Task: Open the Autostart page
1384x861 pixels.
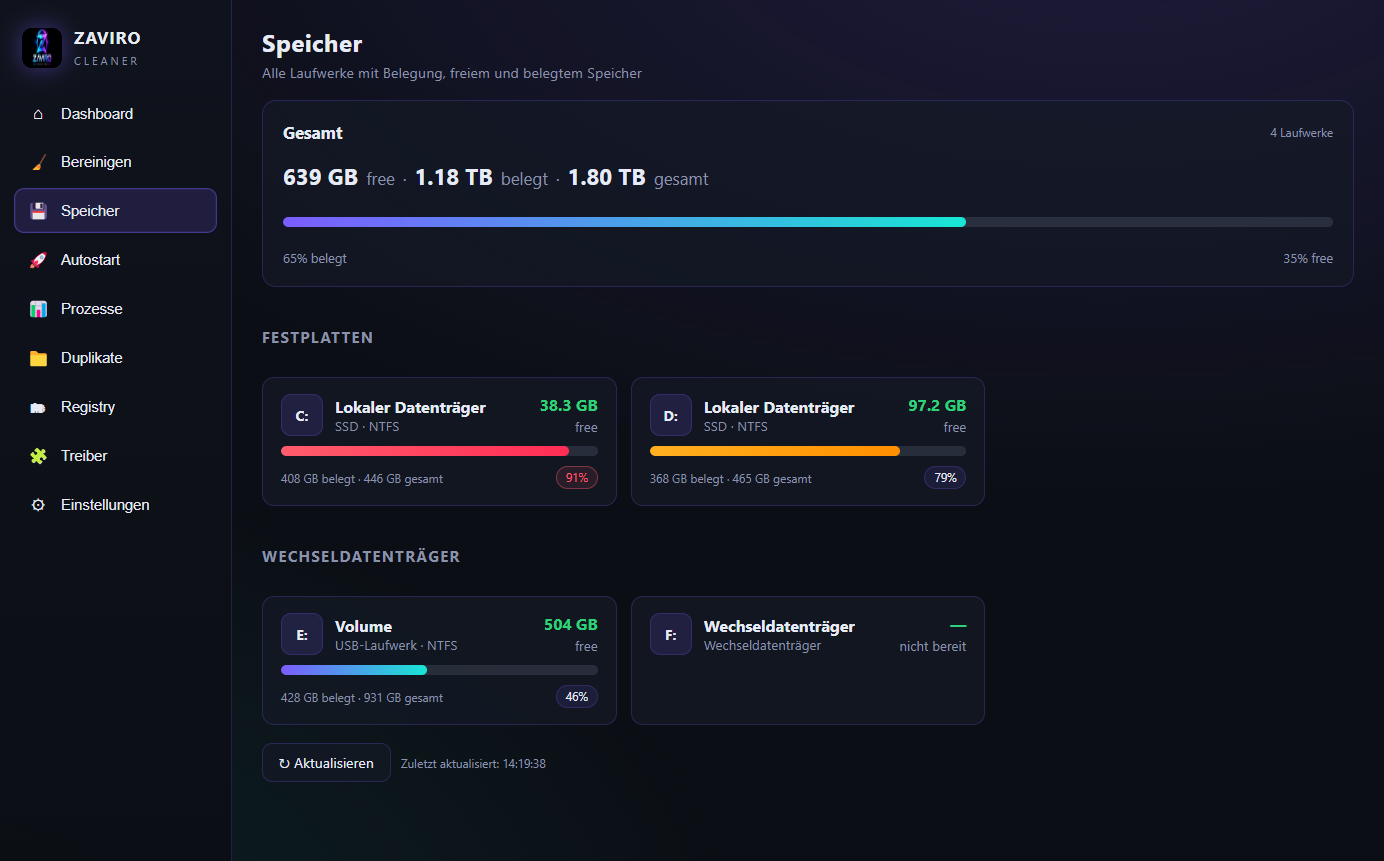Action: [x=115, y=260]
